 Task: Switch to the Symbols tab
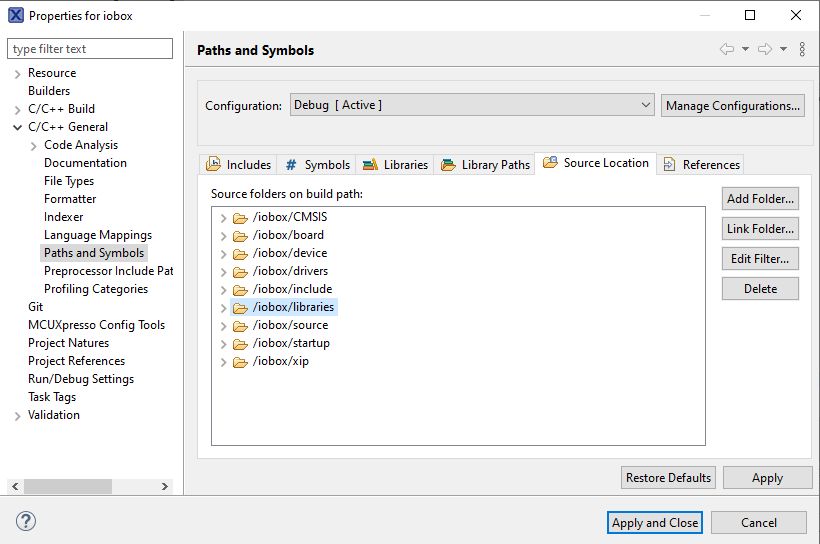(317, 164)
